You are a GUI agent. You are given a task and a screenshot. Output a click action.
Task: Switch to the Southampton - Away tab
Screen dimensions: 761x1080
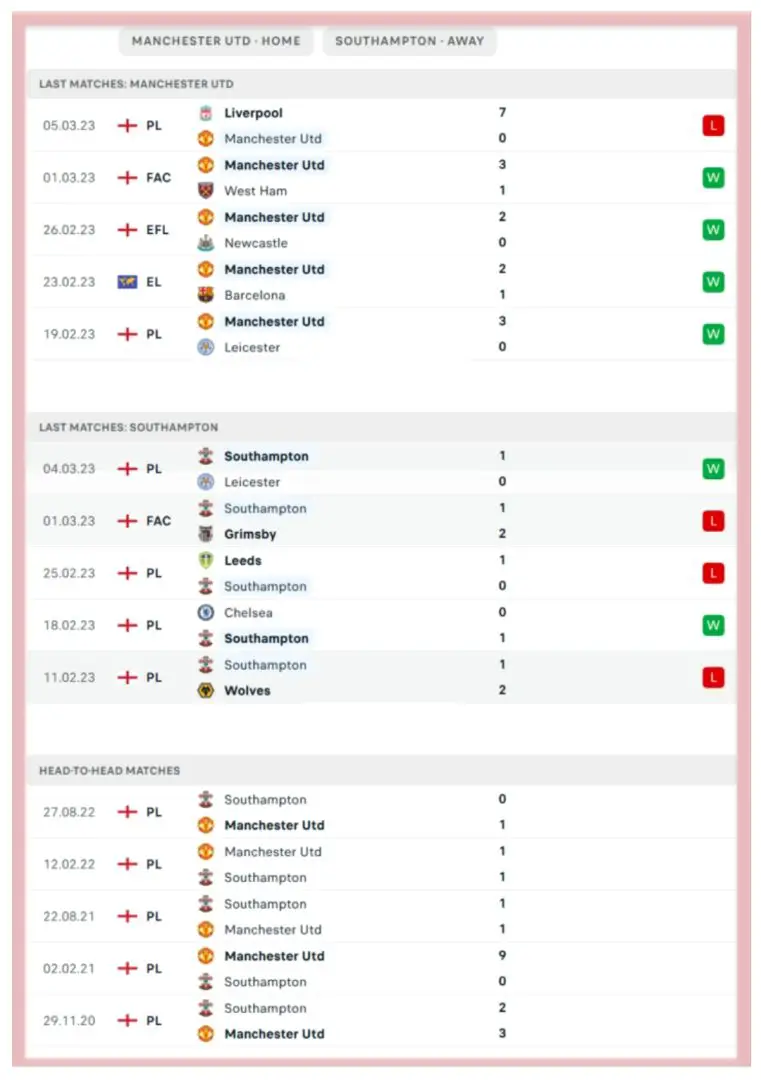[409, 41]
